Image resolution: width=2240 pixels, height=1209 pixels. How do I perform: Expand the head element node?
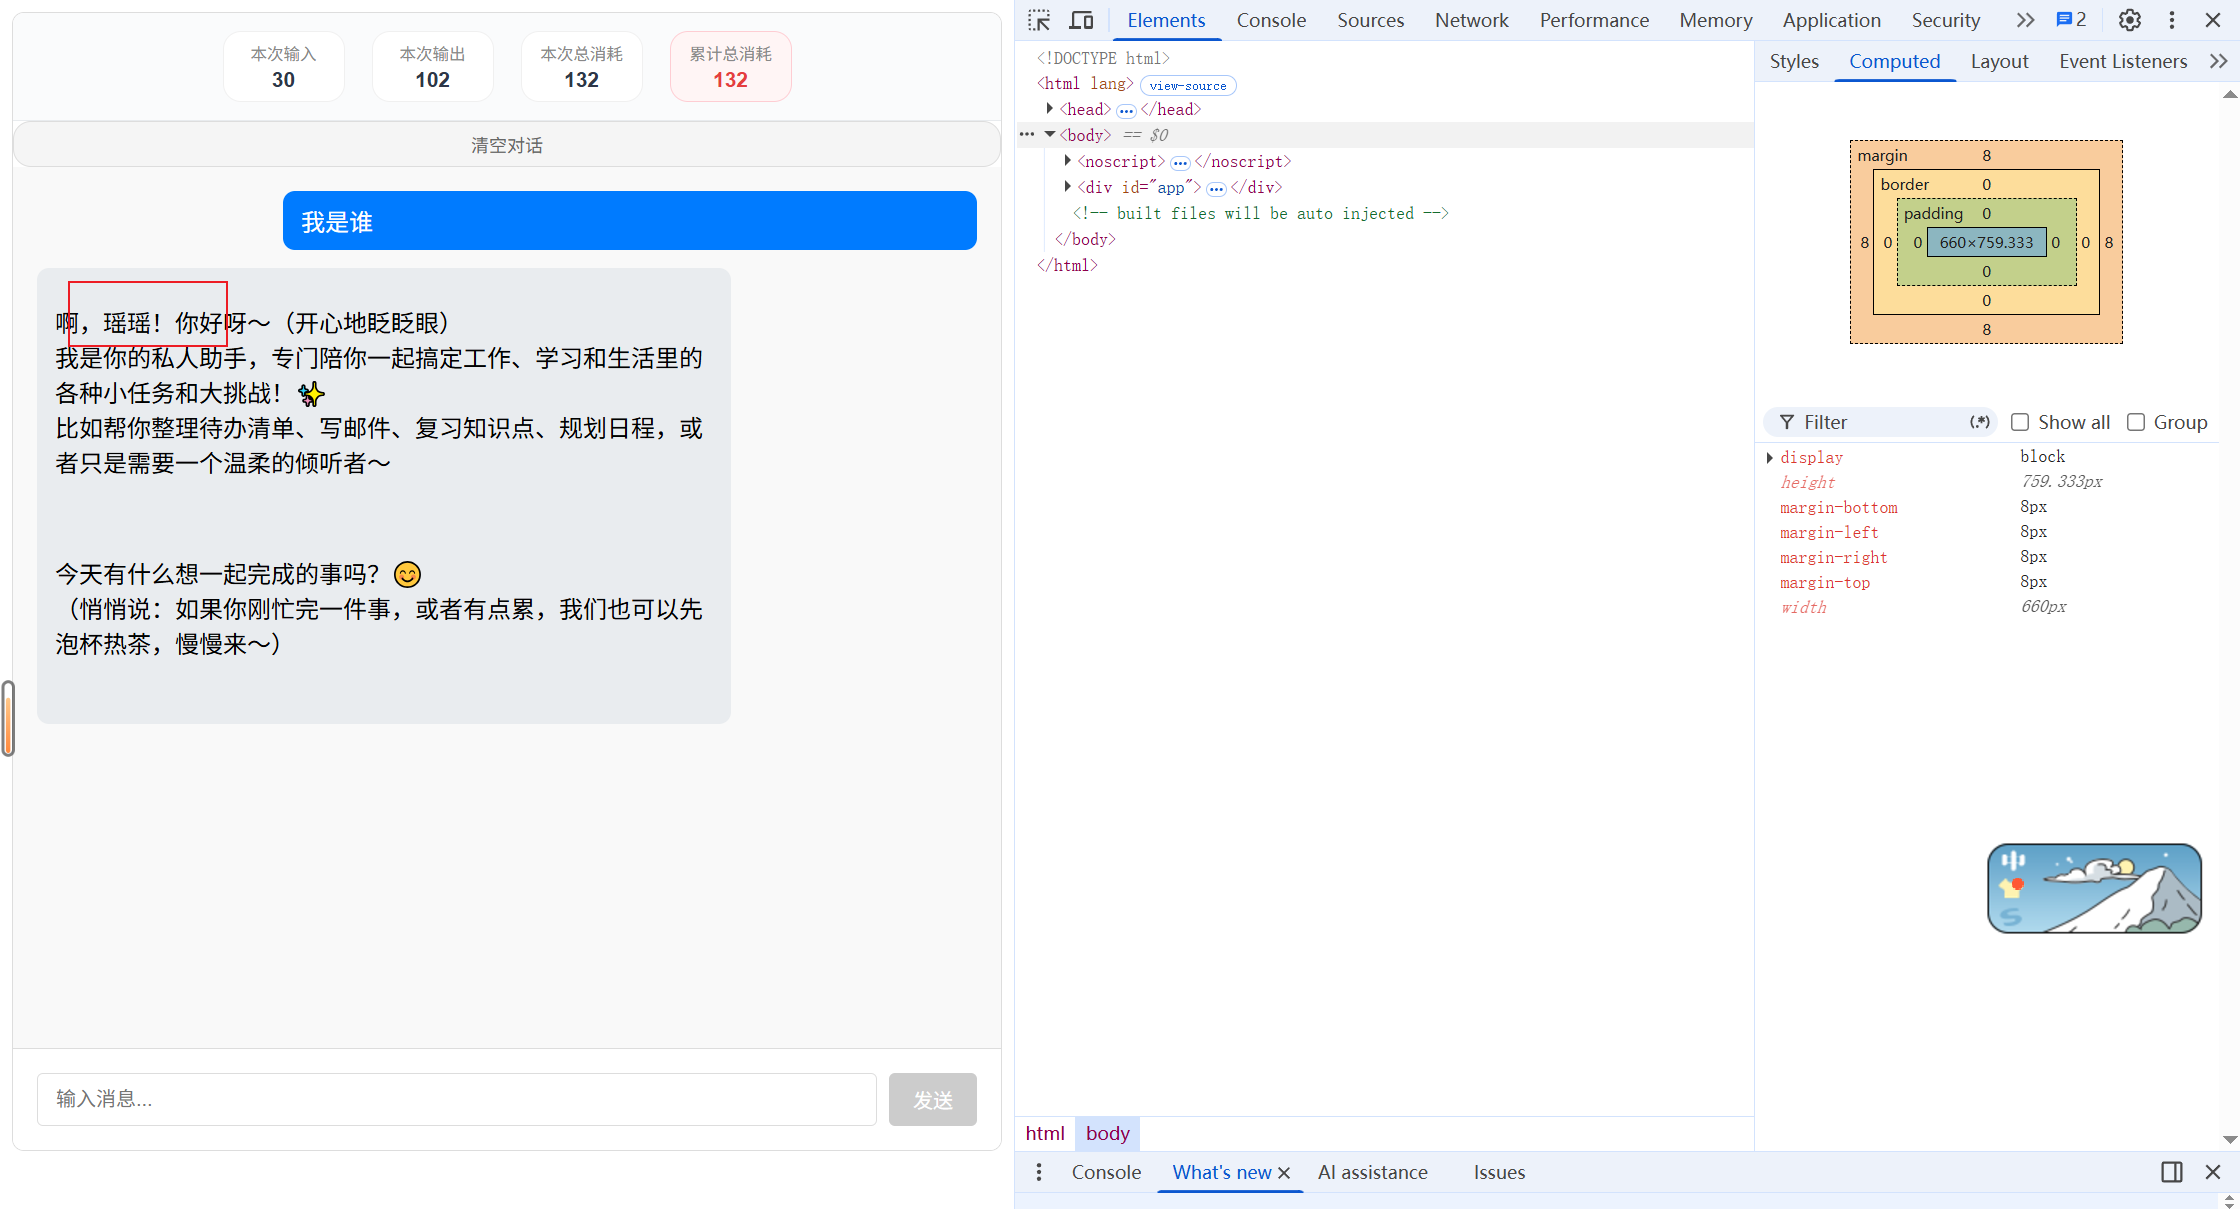coord(1049,109)
